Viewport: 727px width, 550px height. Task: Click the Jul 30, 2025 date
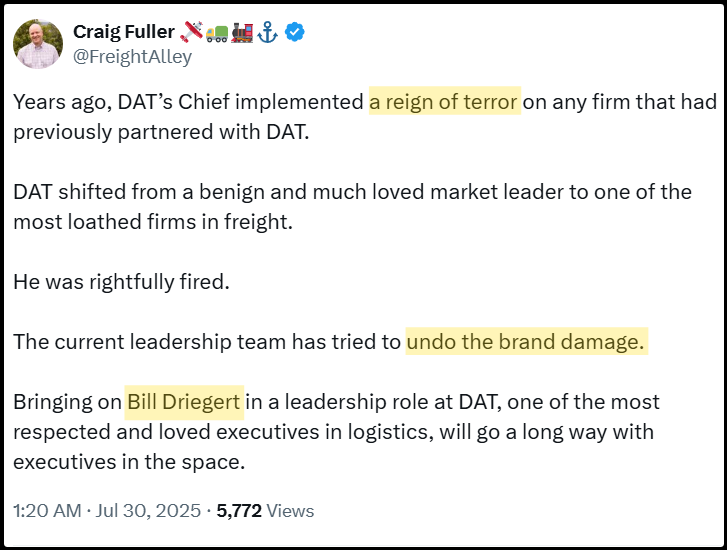coord(152,511)
